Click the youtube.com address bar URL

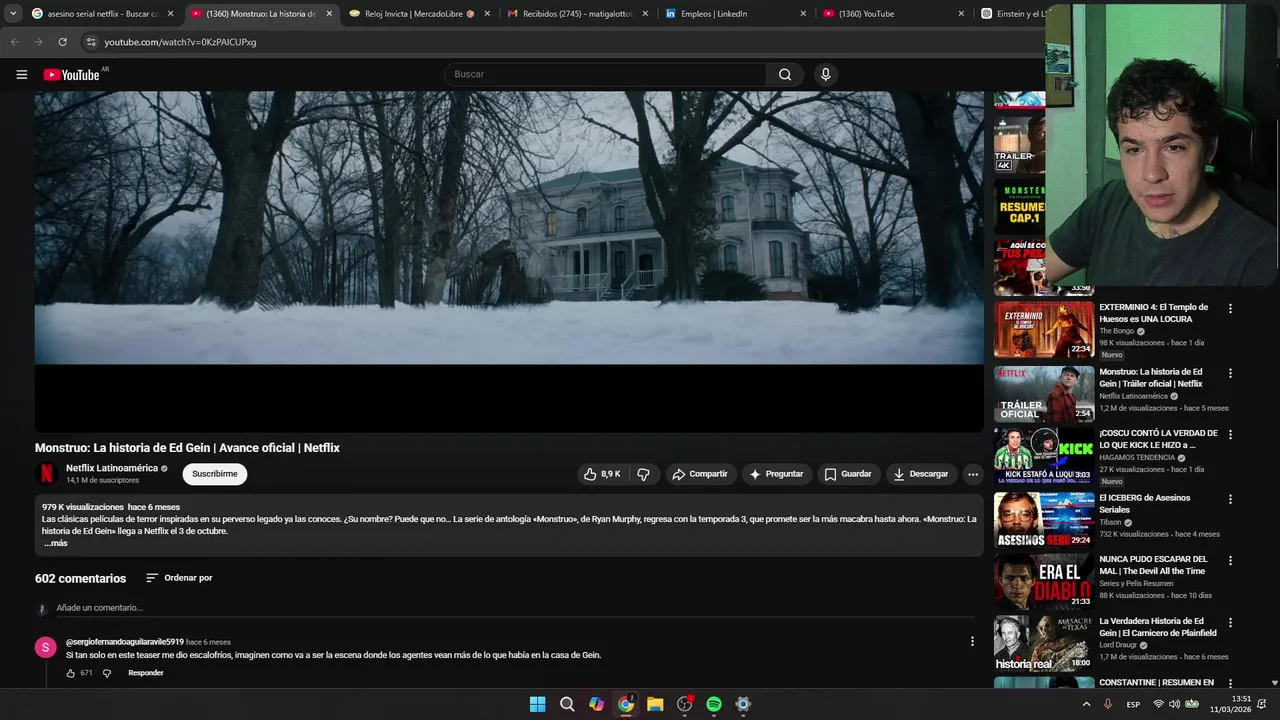click(180, 42)
